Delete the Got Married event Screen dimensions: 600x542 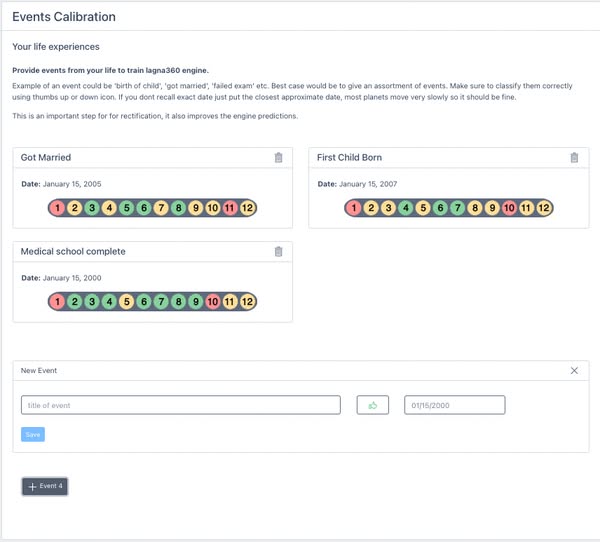point(278,158)
